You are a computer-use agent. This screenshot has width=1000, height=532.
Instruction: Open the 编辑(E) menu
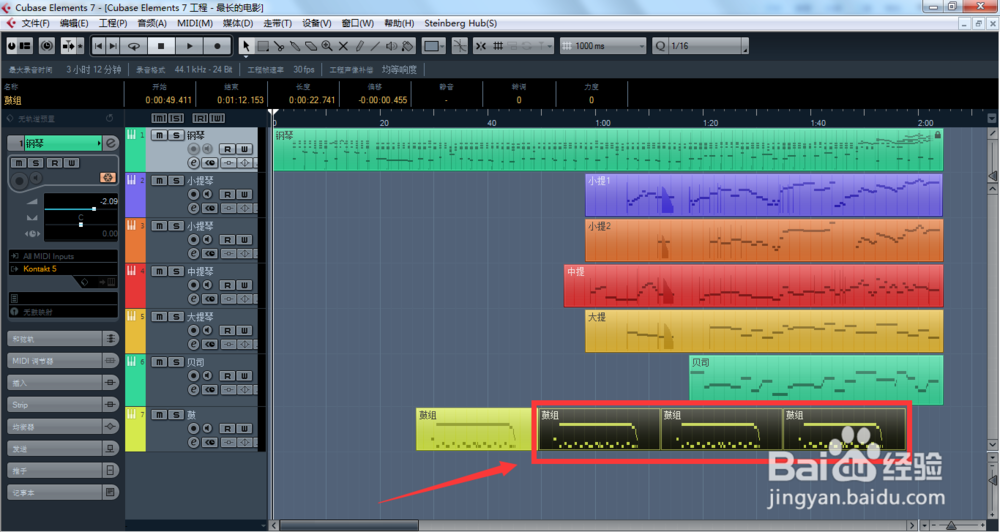[x=74, y=23]
